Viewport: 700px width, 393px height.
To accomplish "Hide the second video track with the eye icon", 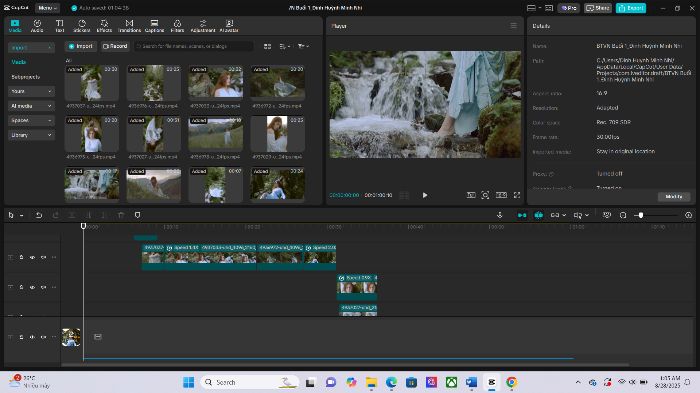I will point(32,287).
